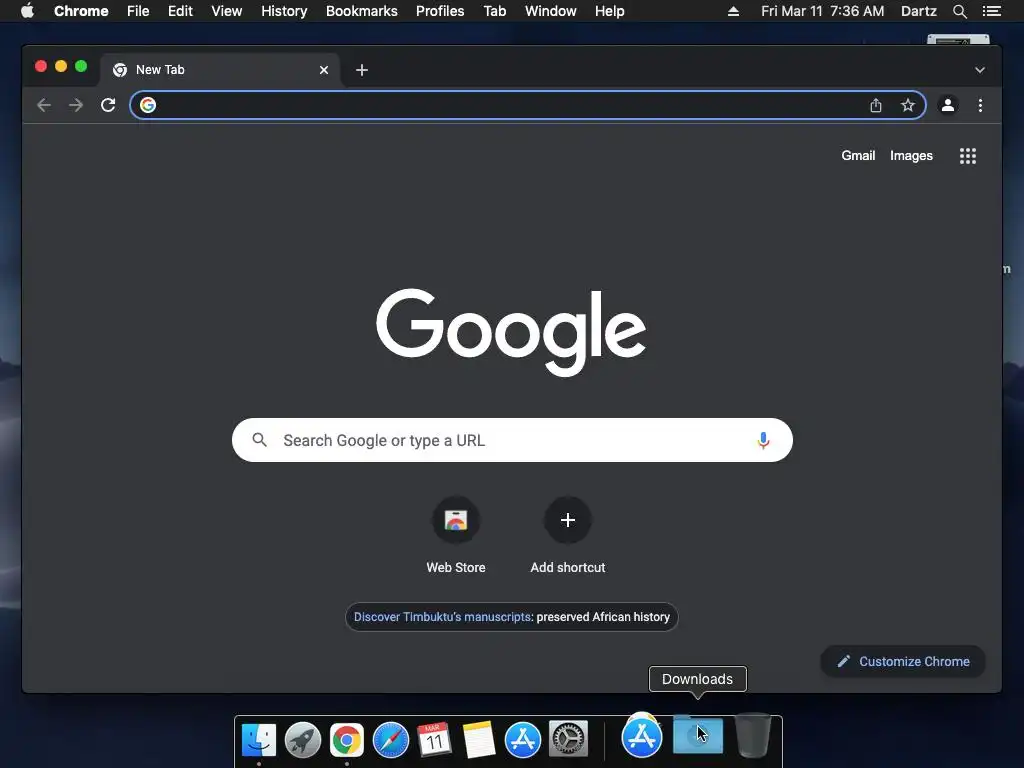Open App Store from the Dock
Screen dimensions: 1024x768
point(523,740)
